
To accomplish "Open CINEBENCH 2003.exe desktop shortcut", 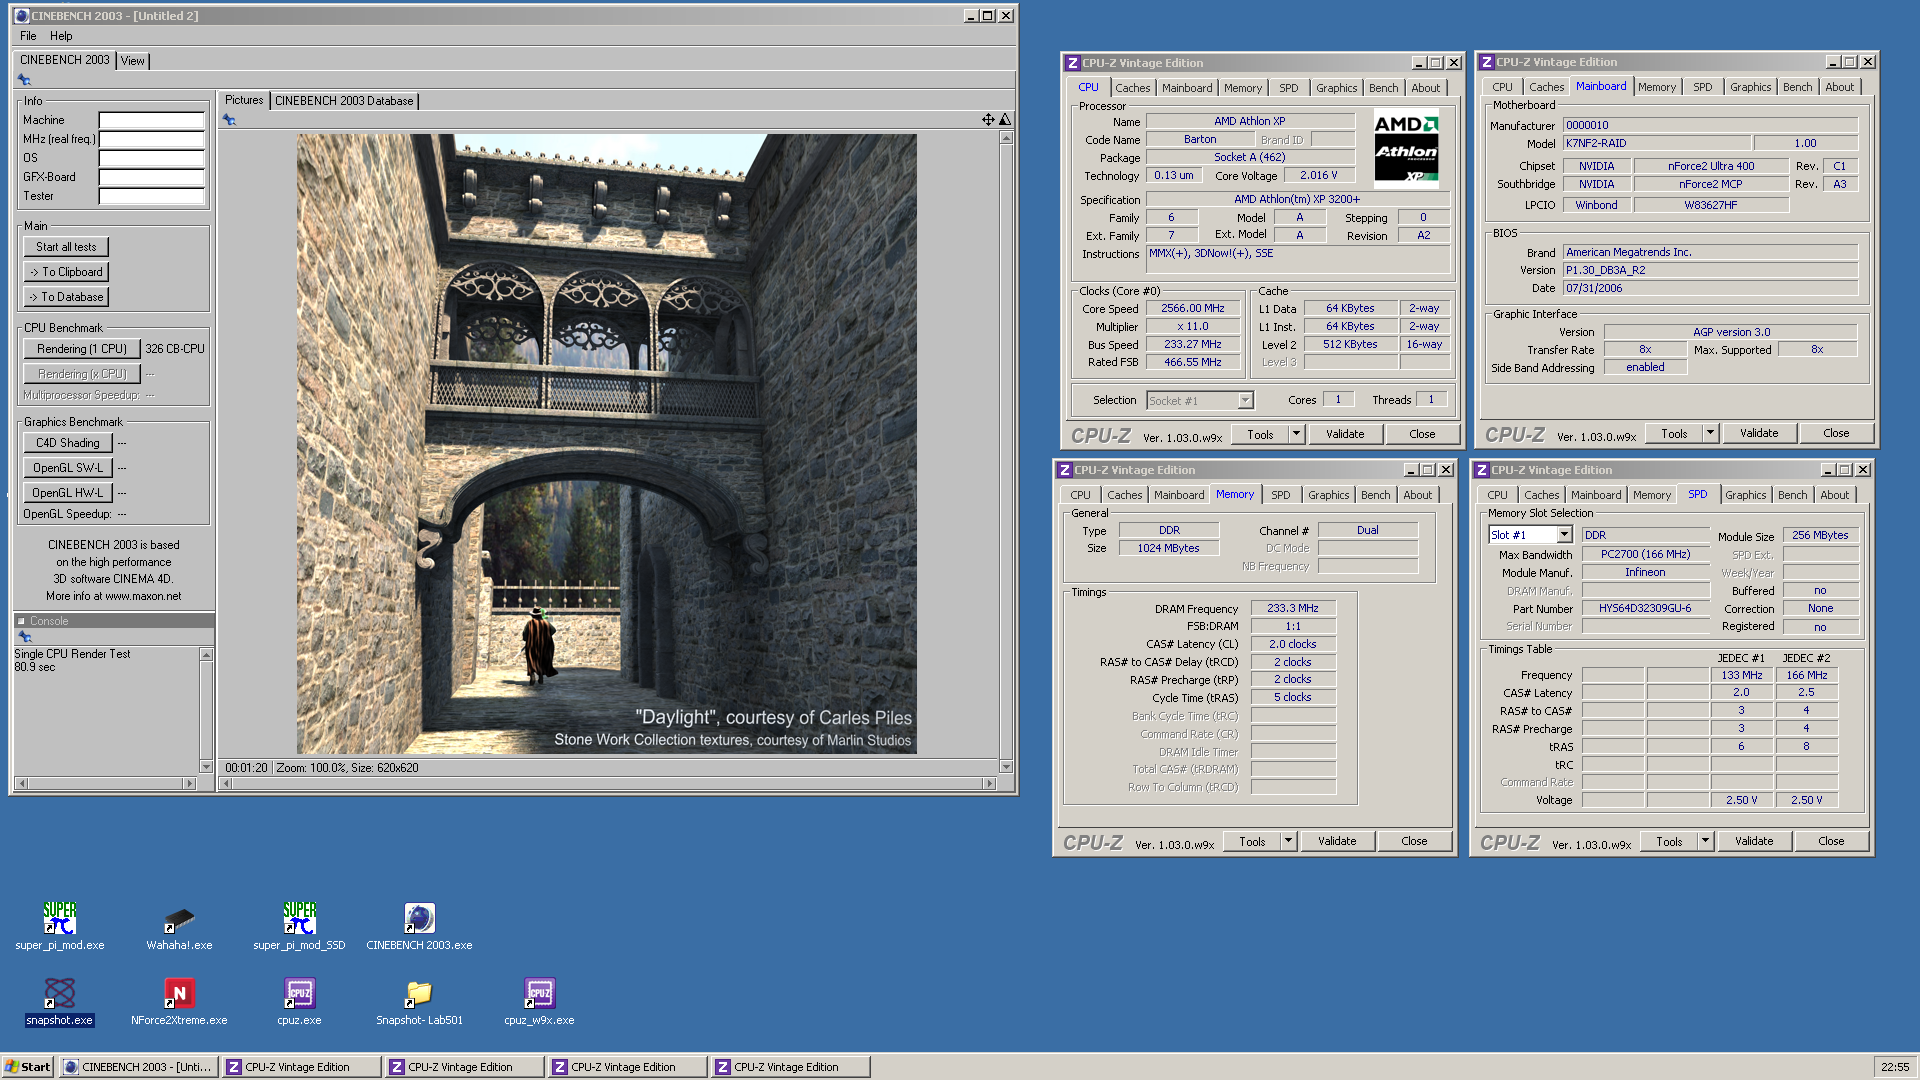I will 419,926.
